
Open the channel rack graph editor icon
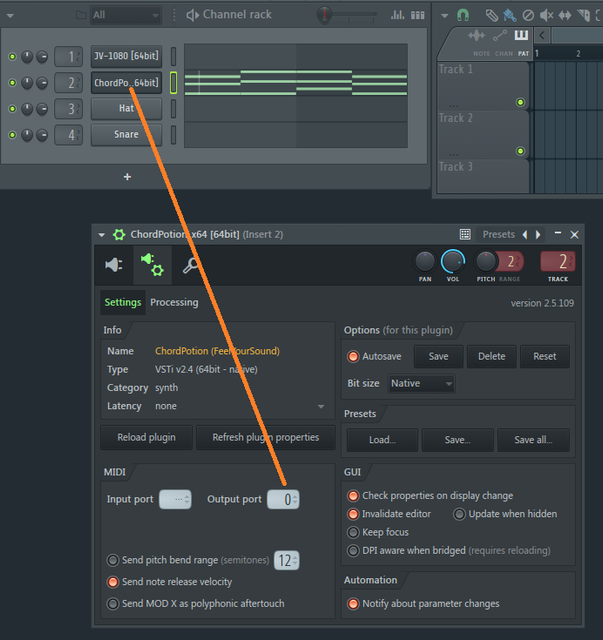tap(397, 15)
